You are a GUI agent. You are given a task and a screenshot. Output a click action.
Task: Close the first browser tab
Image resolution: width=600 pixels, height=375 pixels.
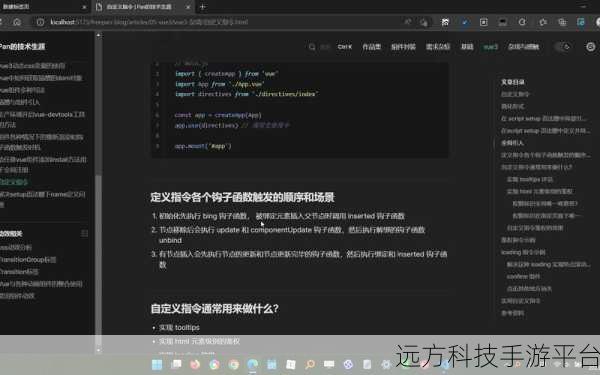tap(84, 7)
